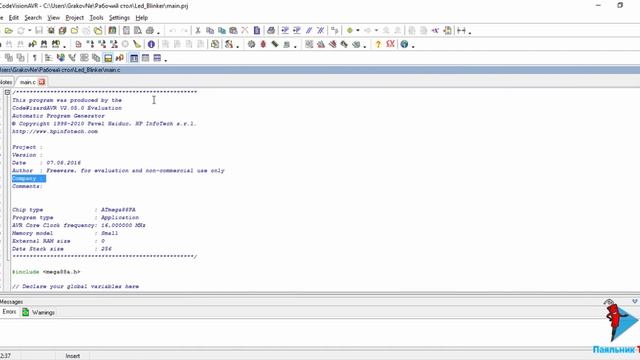The width and height of the screenshot is (640, 360).
Task: Toggle the highlighted yellow panel icon
Action: (x=108, y=58)
